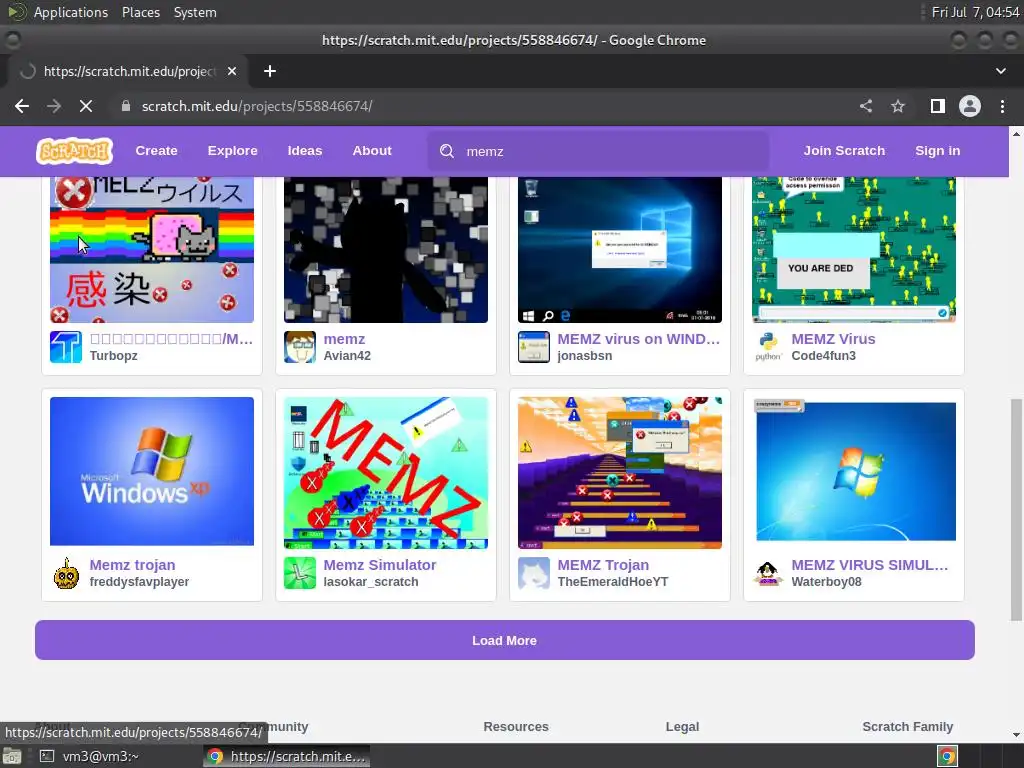Toggle the Chrome side panel icon
This screenshot has height=768, width=1024.
point(938,106)
